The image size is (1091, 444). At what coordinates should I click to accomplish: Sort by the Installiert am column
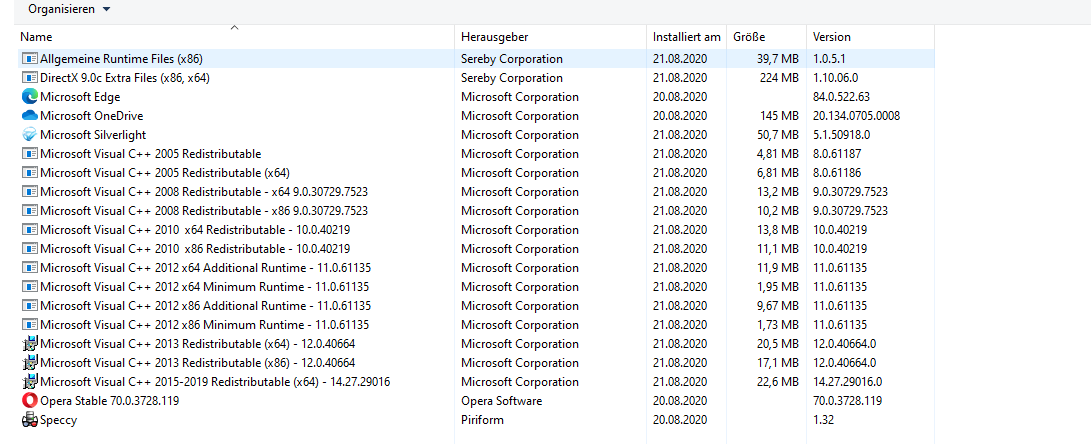click(x=686, y=37)
